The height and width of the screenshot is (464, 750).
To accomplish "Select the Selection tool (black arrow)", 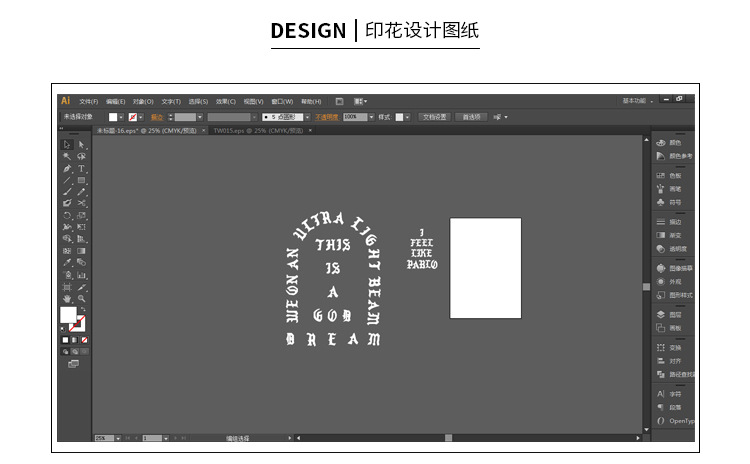I will pos(67,144).
